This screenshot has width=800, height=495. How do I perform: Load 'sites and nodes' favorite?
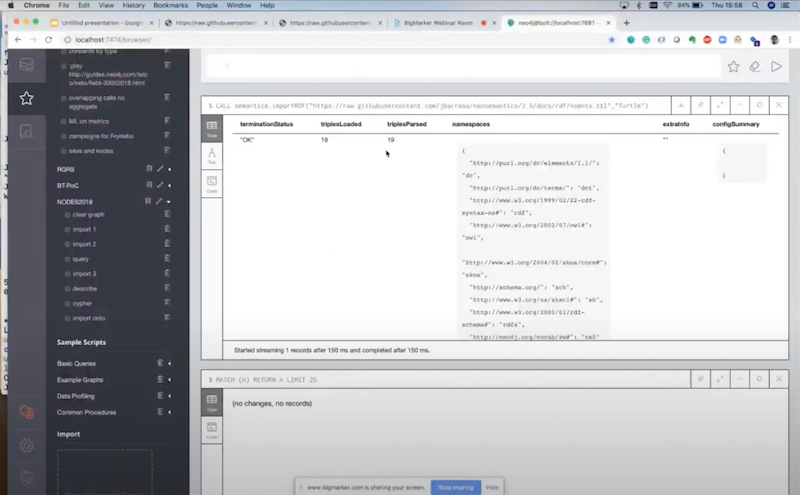(91, 151)
